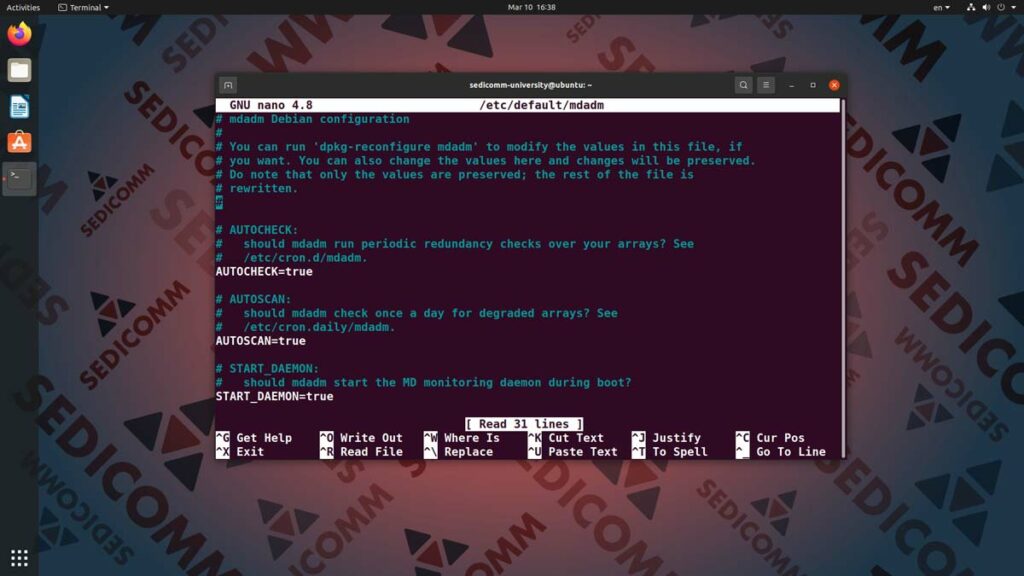This screenshot has height=576, width=1024.
Task: Click the new tab icon in the terminal titlebar
Action: pyautogui.click(x=228, y=85)
